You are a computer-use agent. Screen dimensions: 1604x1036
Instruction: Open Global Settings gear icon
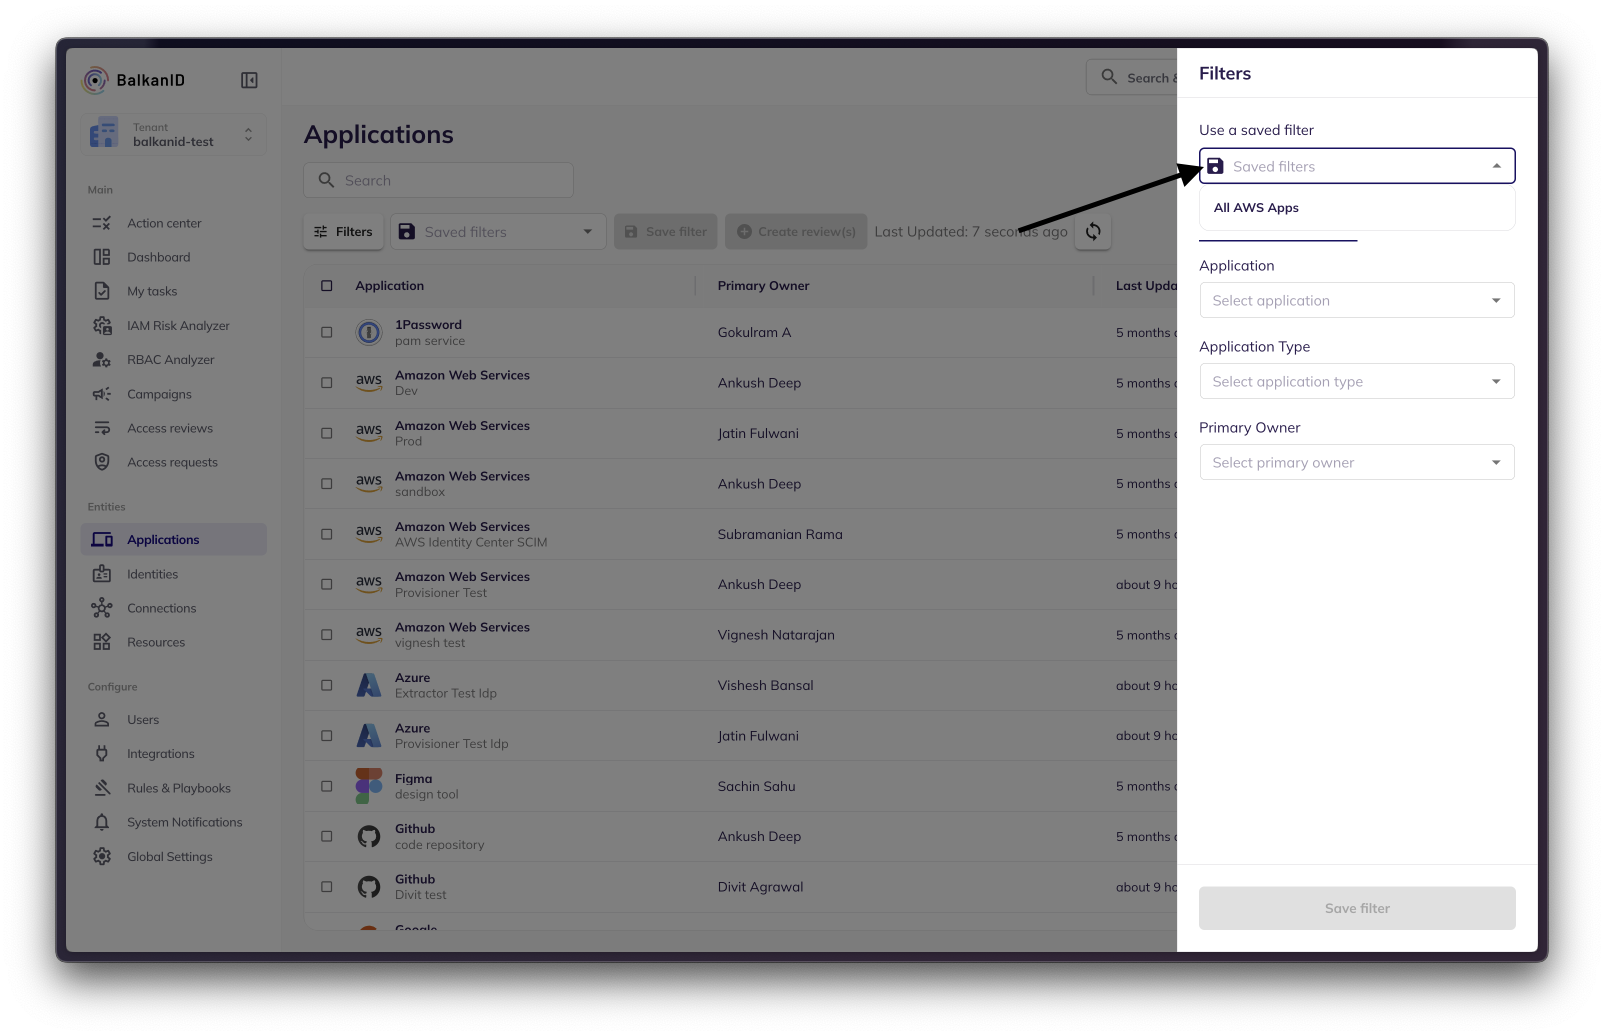pos(102,857)
